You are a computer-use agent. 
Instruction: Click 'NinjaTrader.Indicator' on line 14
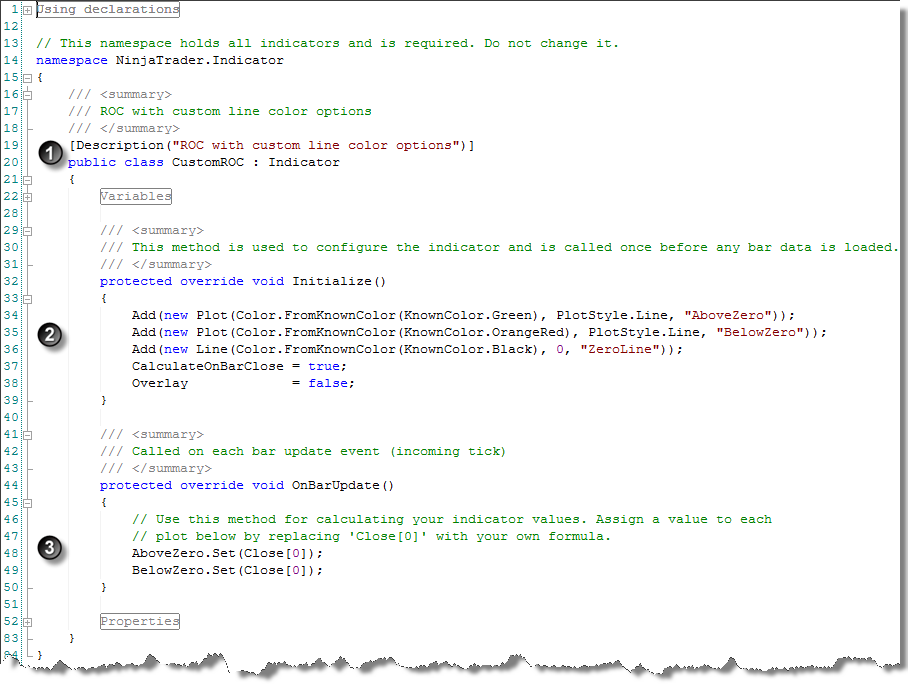(200, 60)
